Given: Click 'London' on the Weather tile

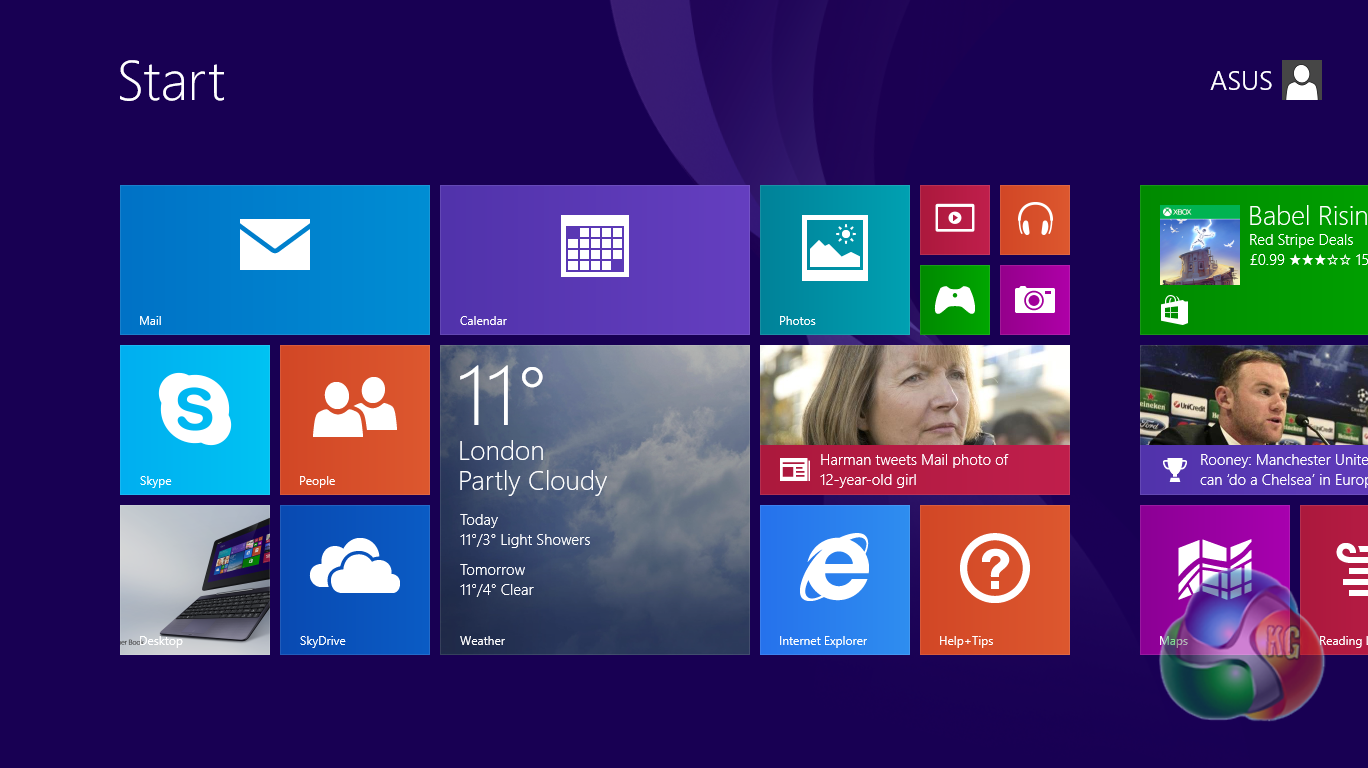Looking at the screenshot, I should click(501, 451).
